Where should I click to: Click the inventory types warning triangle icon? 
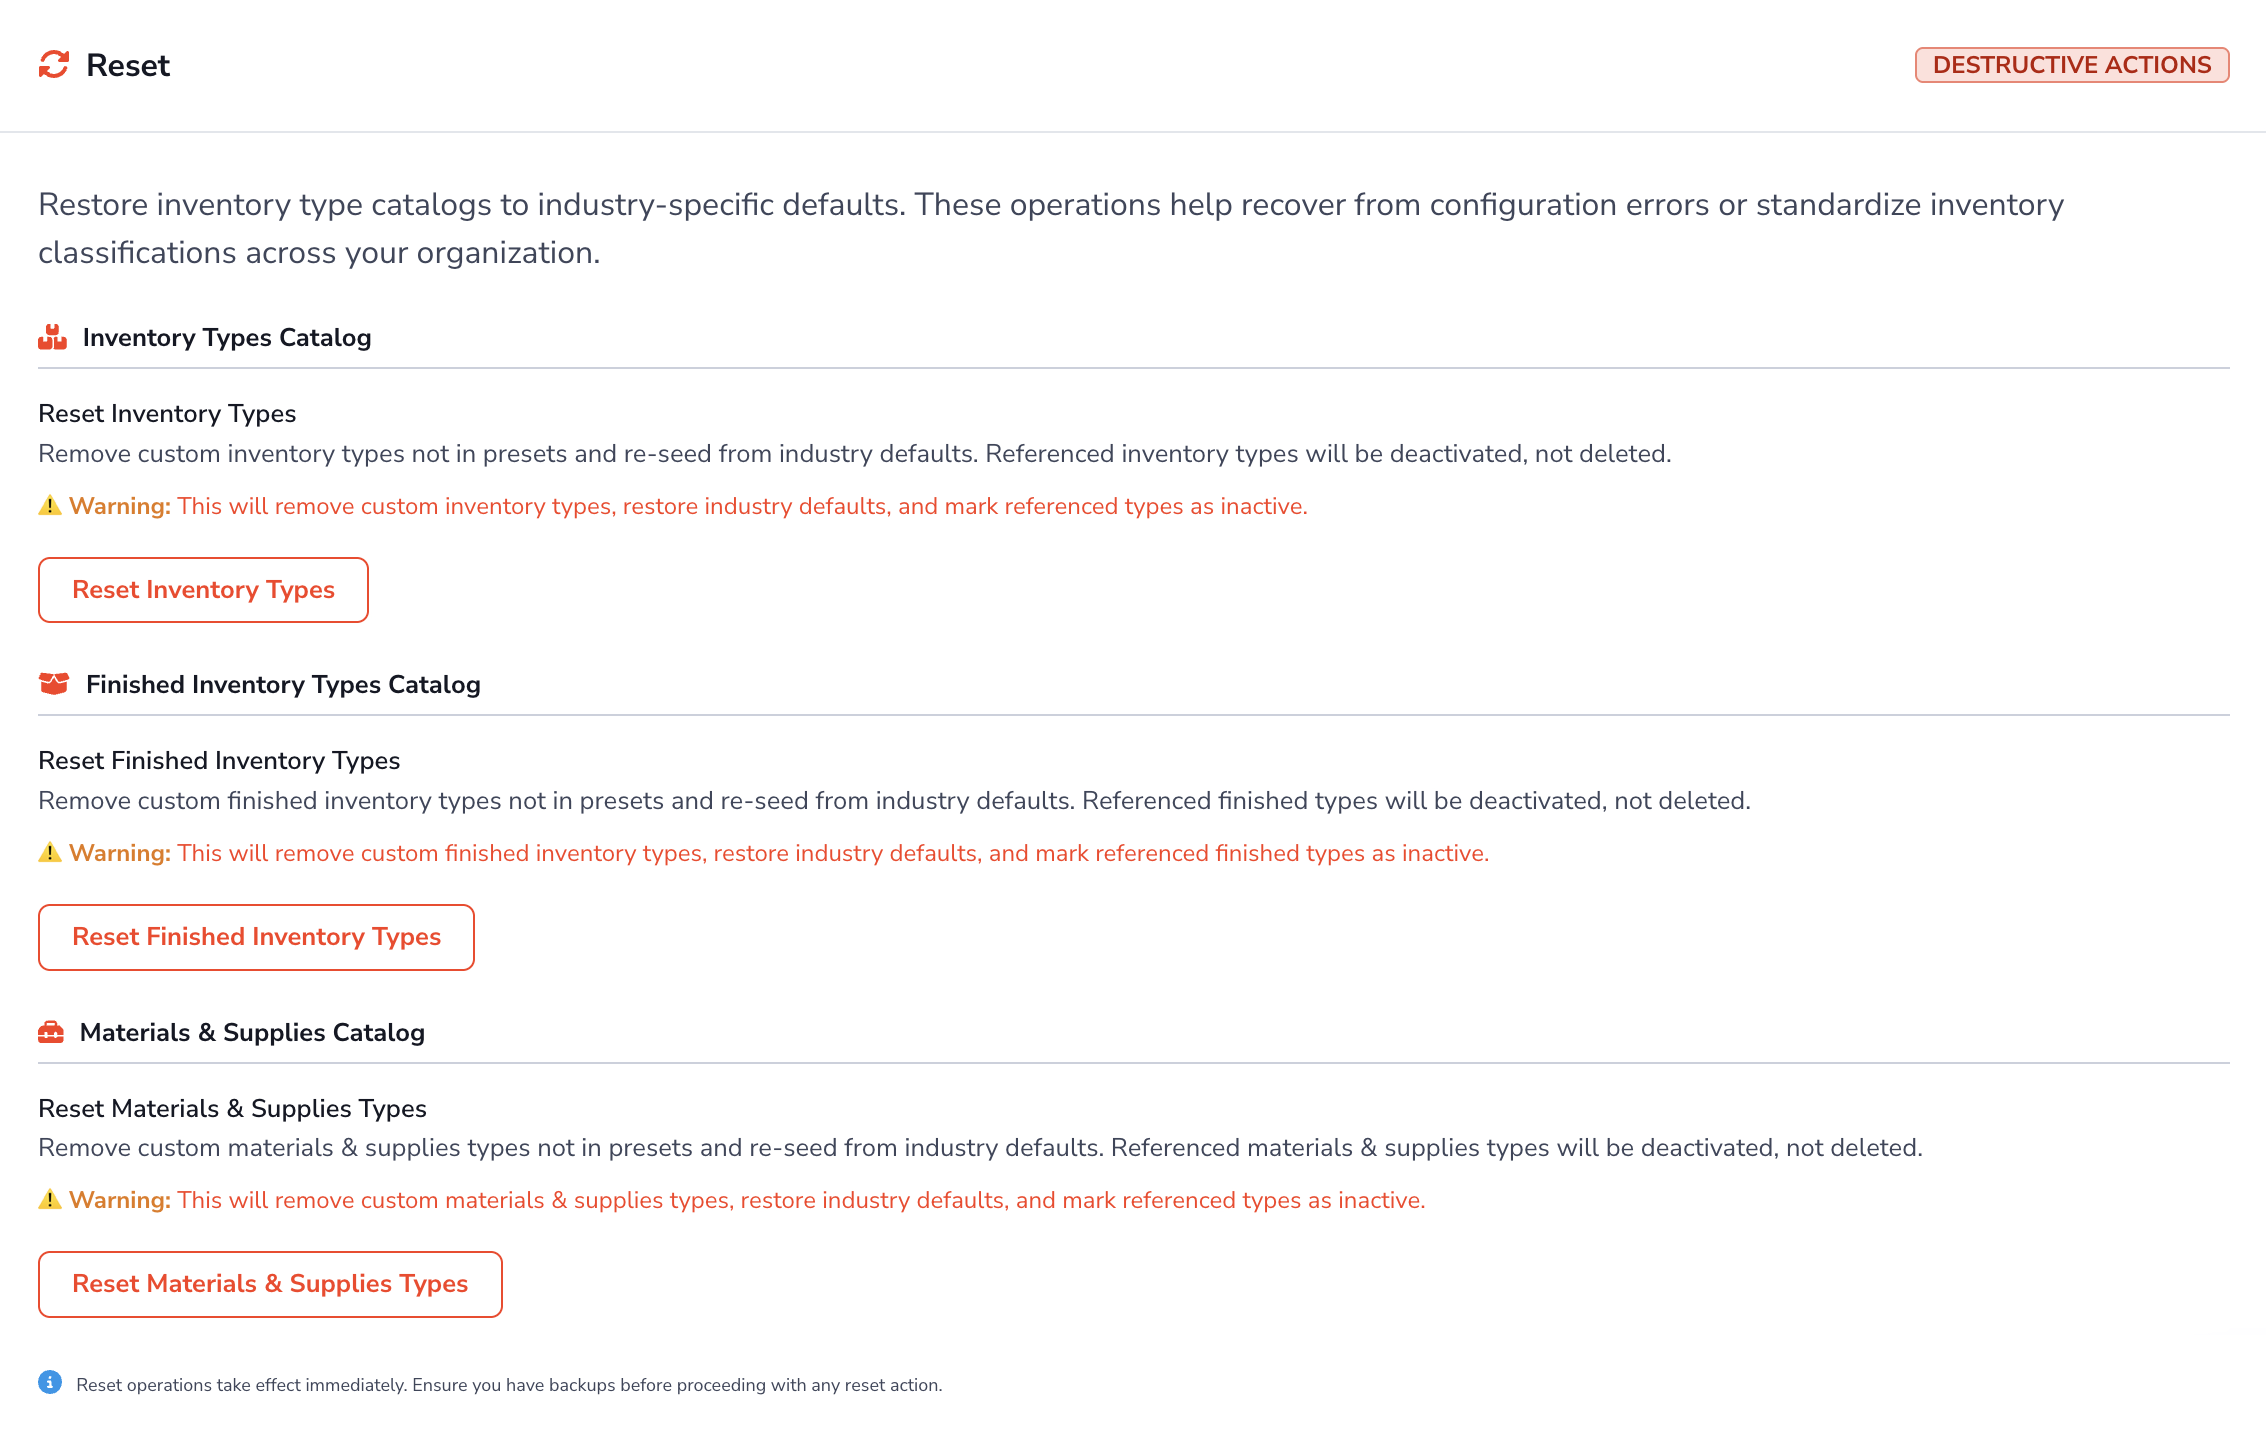pyautogui.click(x=50, y=506)
